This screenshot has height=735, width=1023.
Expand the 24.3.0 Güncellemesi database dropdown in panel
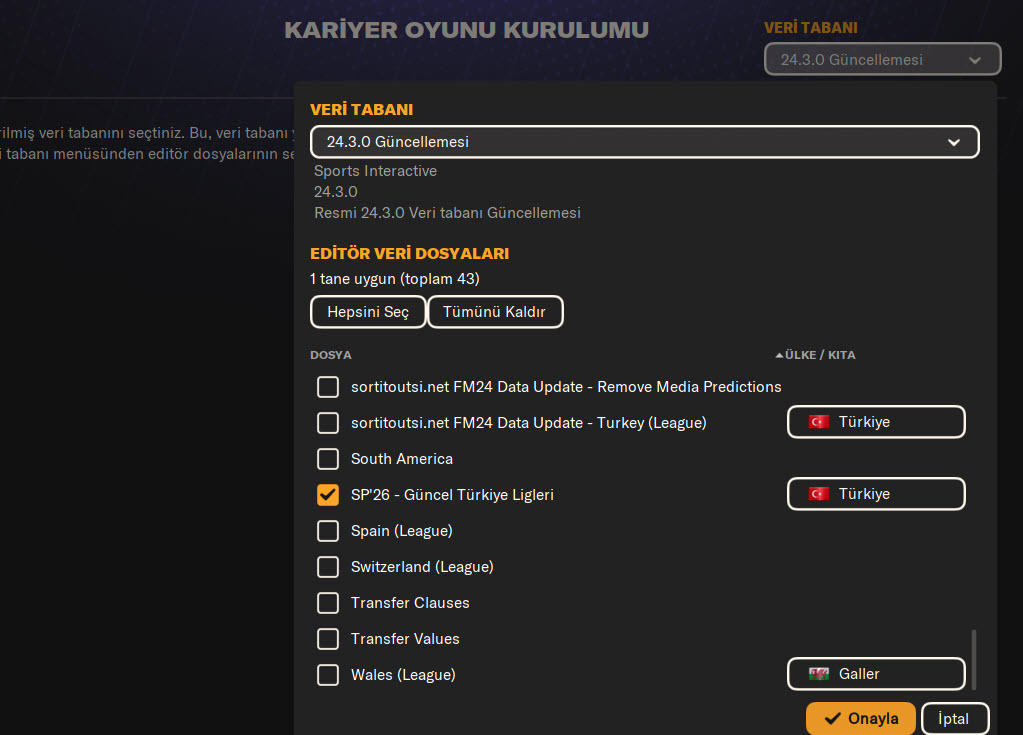644,142
